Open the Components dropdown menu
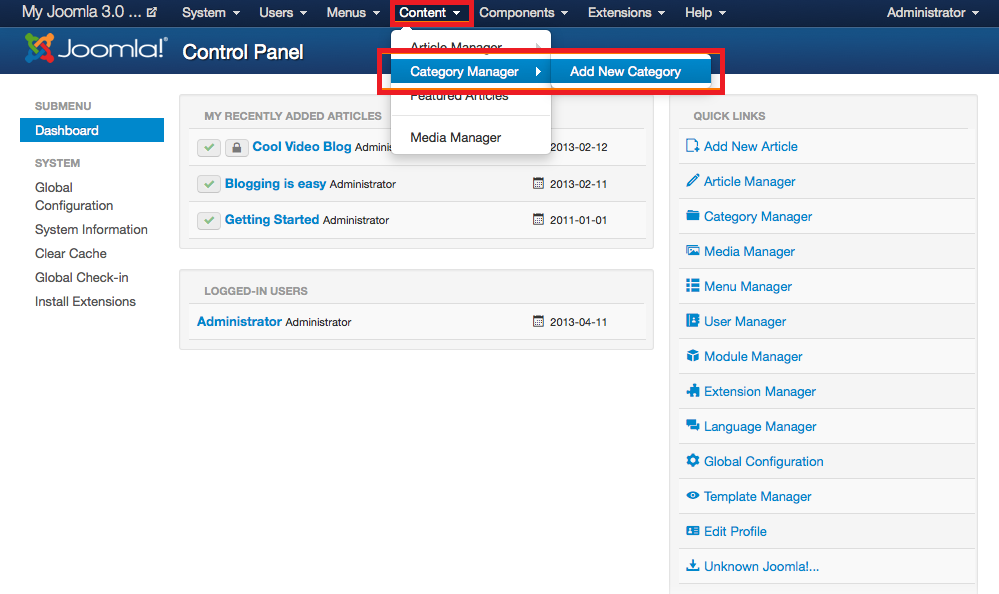This screenshot has width=999, height=594. click(x=523, y=13)
